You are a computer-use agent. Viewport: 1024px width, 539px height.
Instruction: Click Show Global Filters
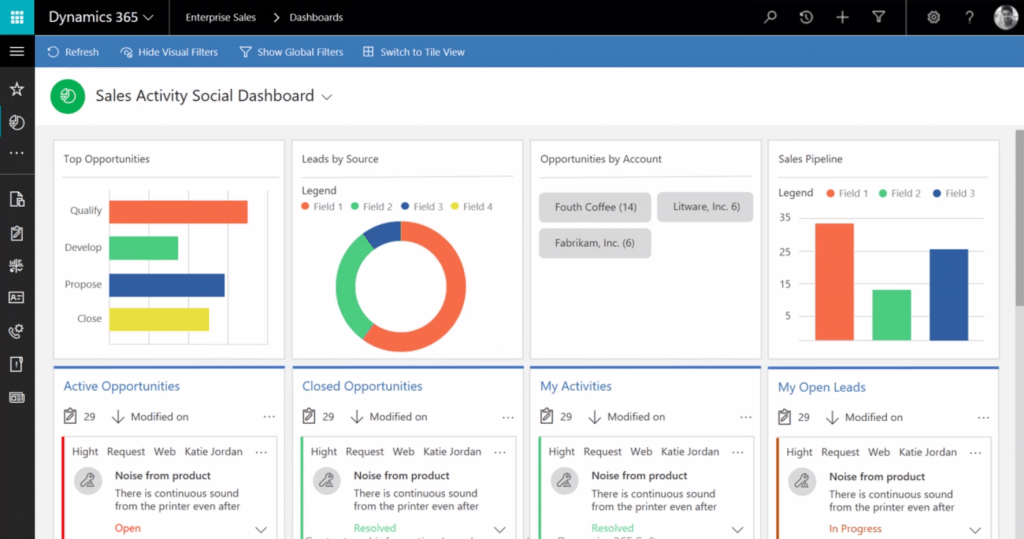pyautogui.click(x=291, y=52)
